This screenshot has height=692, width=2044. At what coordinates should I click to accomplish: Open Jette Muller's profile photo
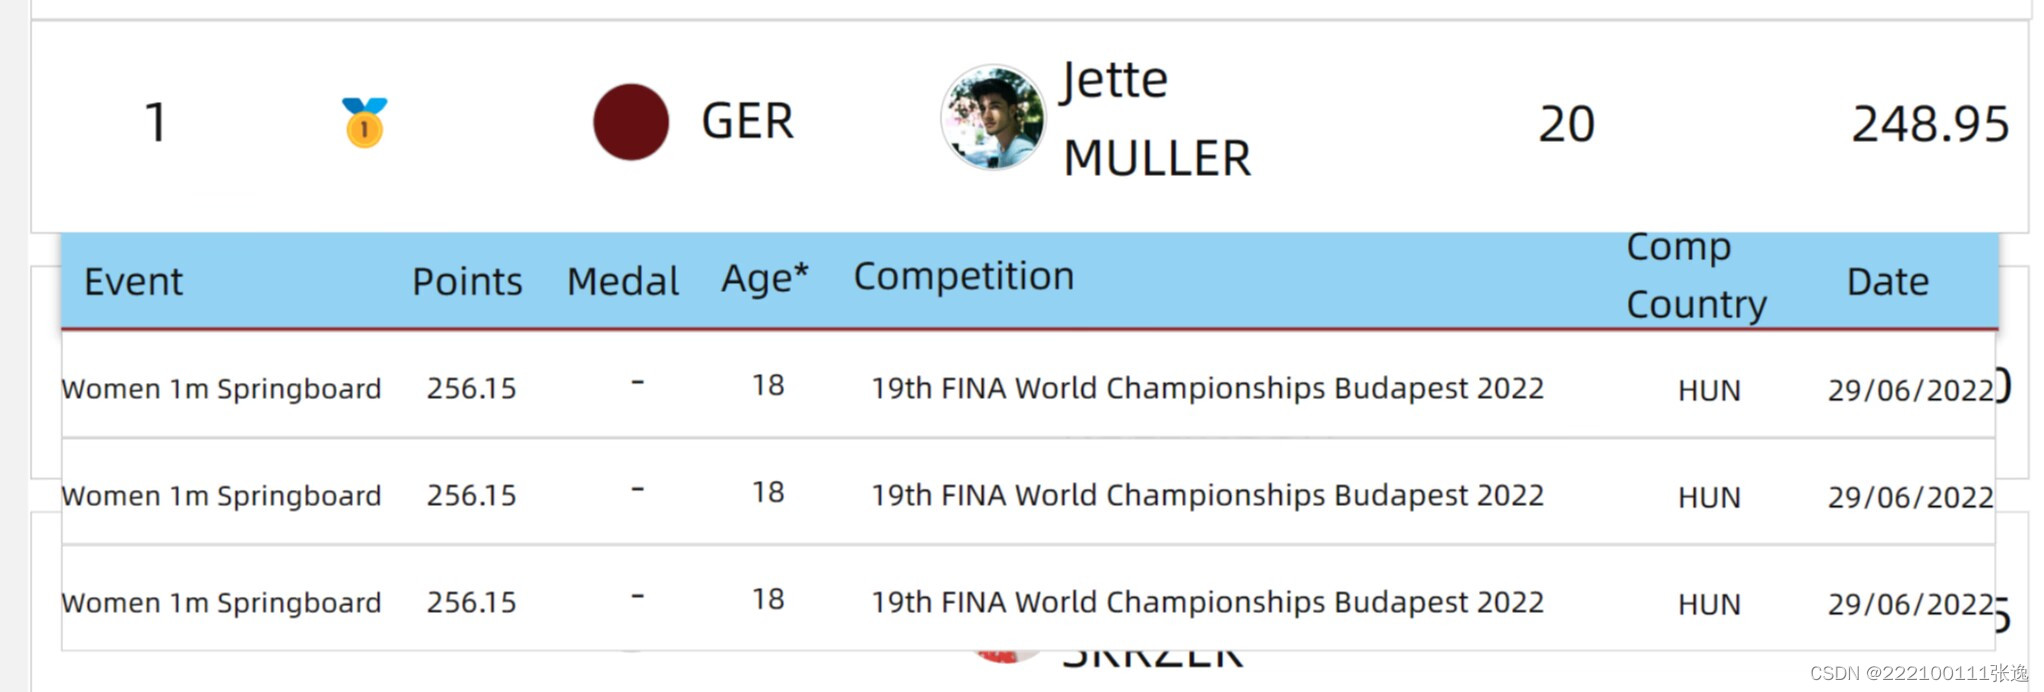[993, 117]
